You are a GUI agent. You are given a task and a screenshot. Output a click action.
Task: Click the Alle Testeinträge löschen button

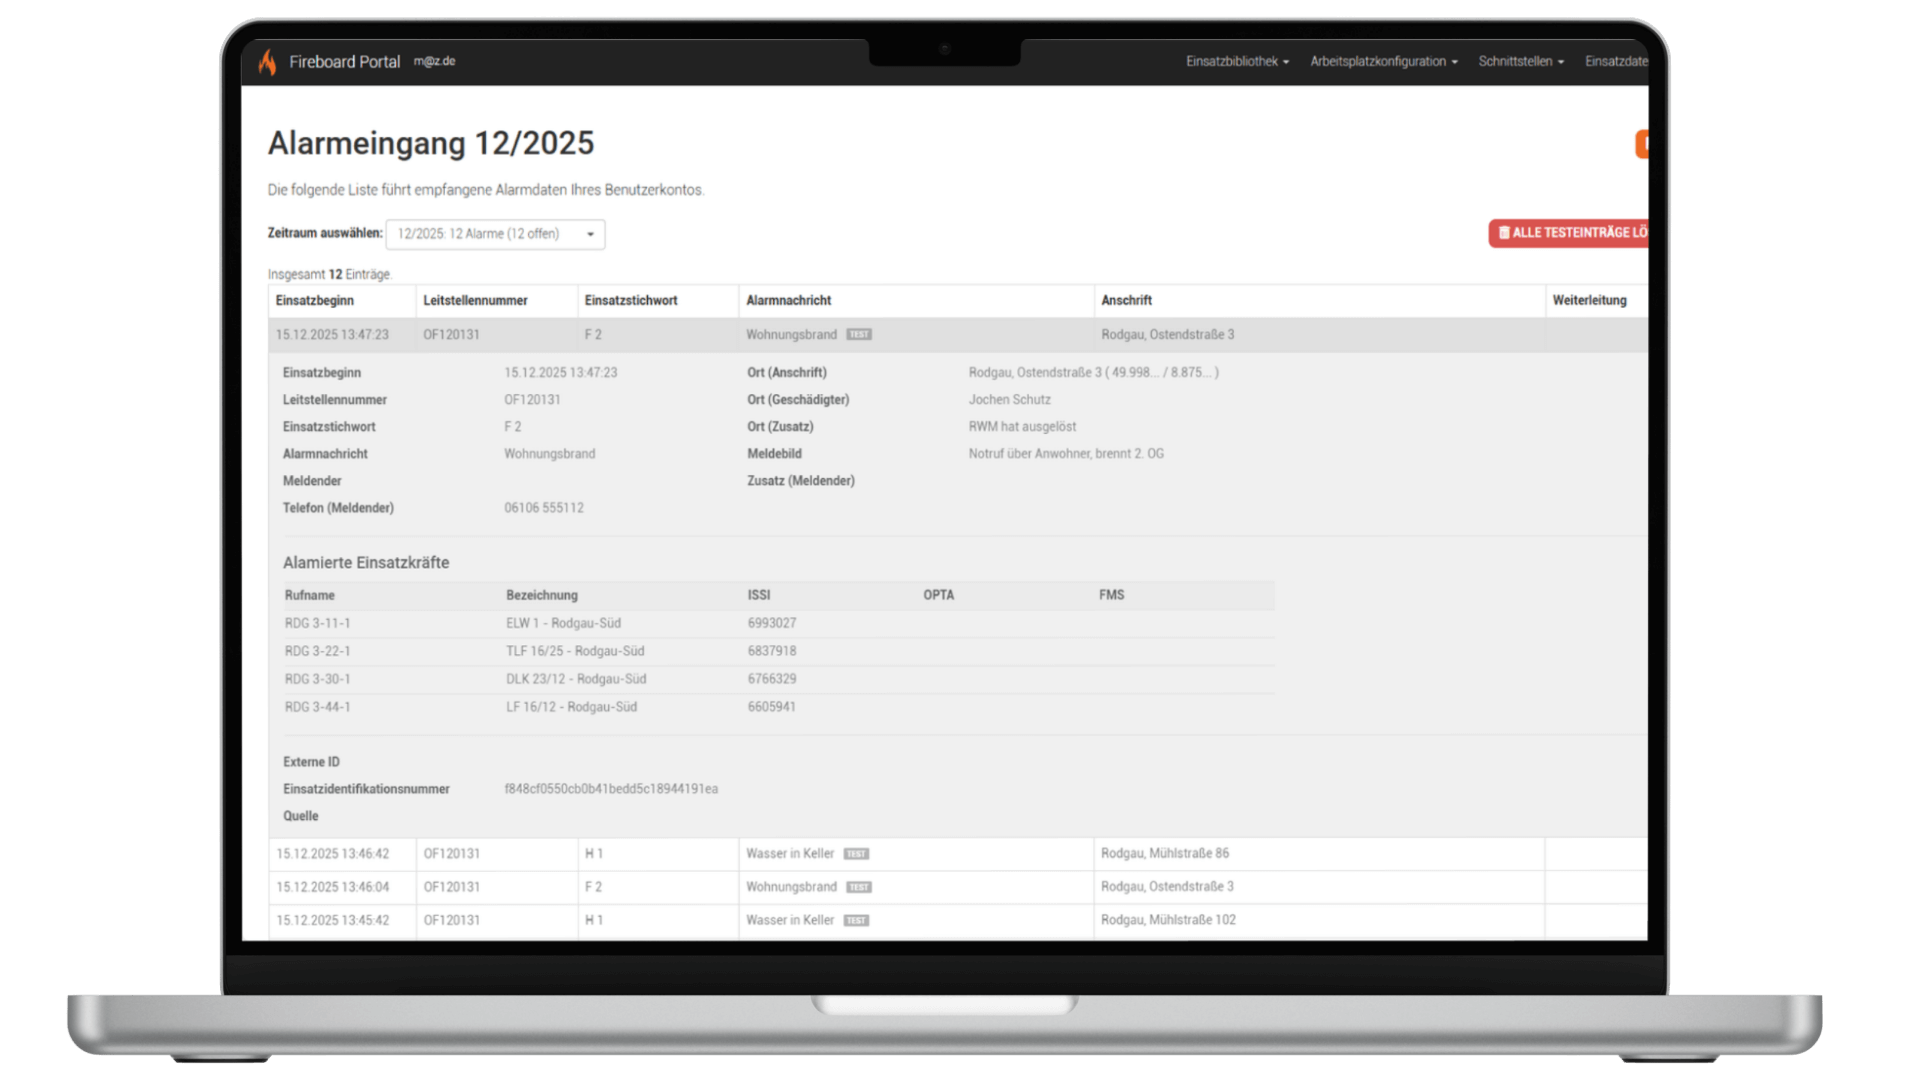tap(1570, 233)
